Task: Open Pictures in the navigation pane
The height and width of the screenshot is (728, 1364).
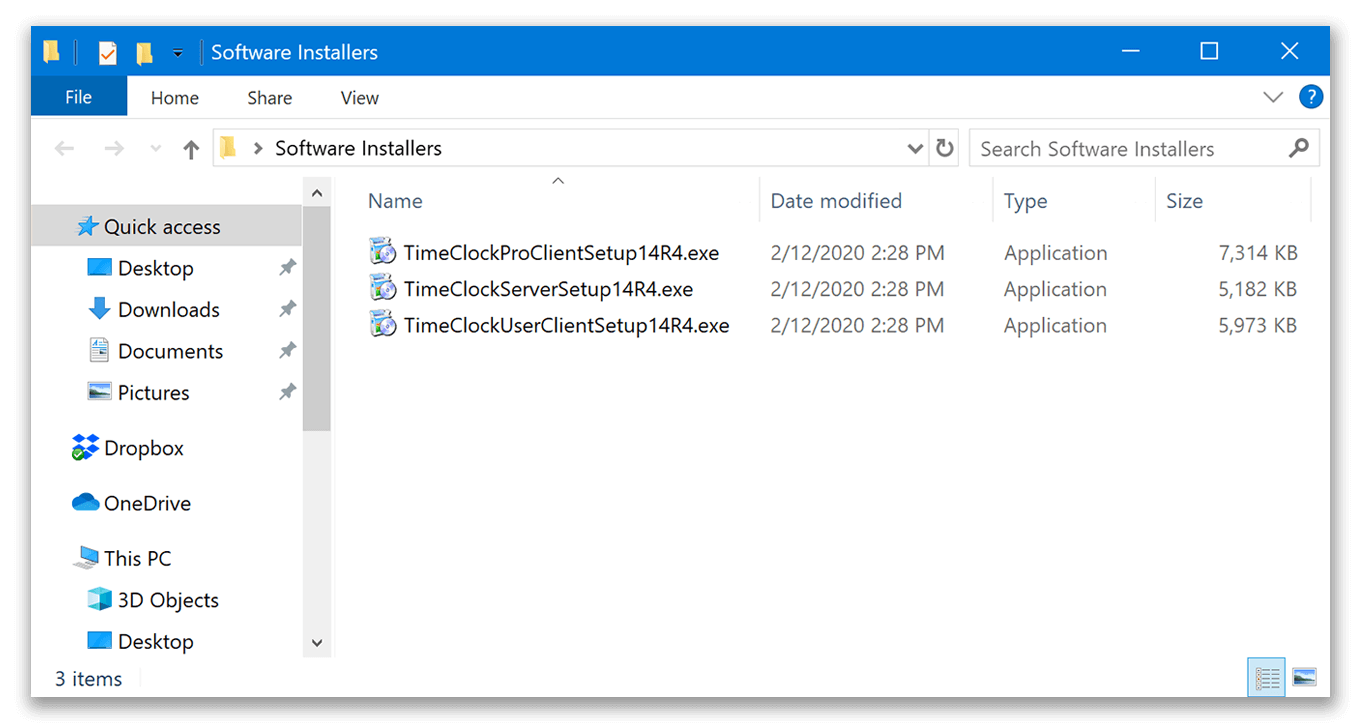Action: pyautogui.click(x=153, y=393)
